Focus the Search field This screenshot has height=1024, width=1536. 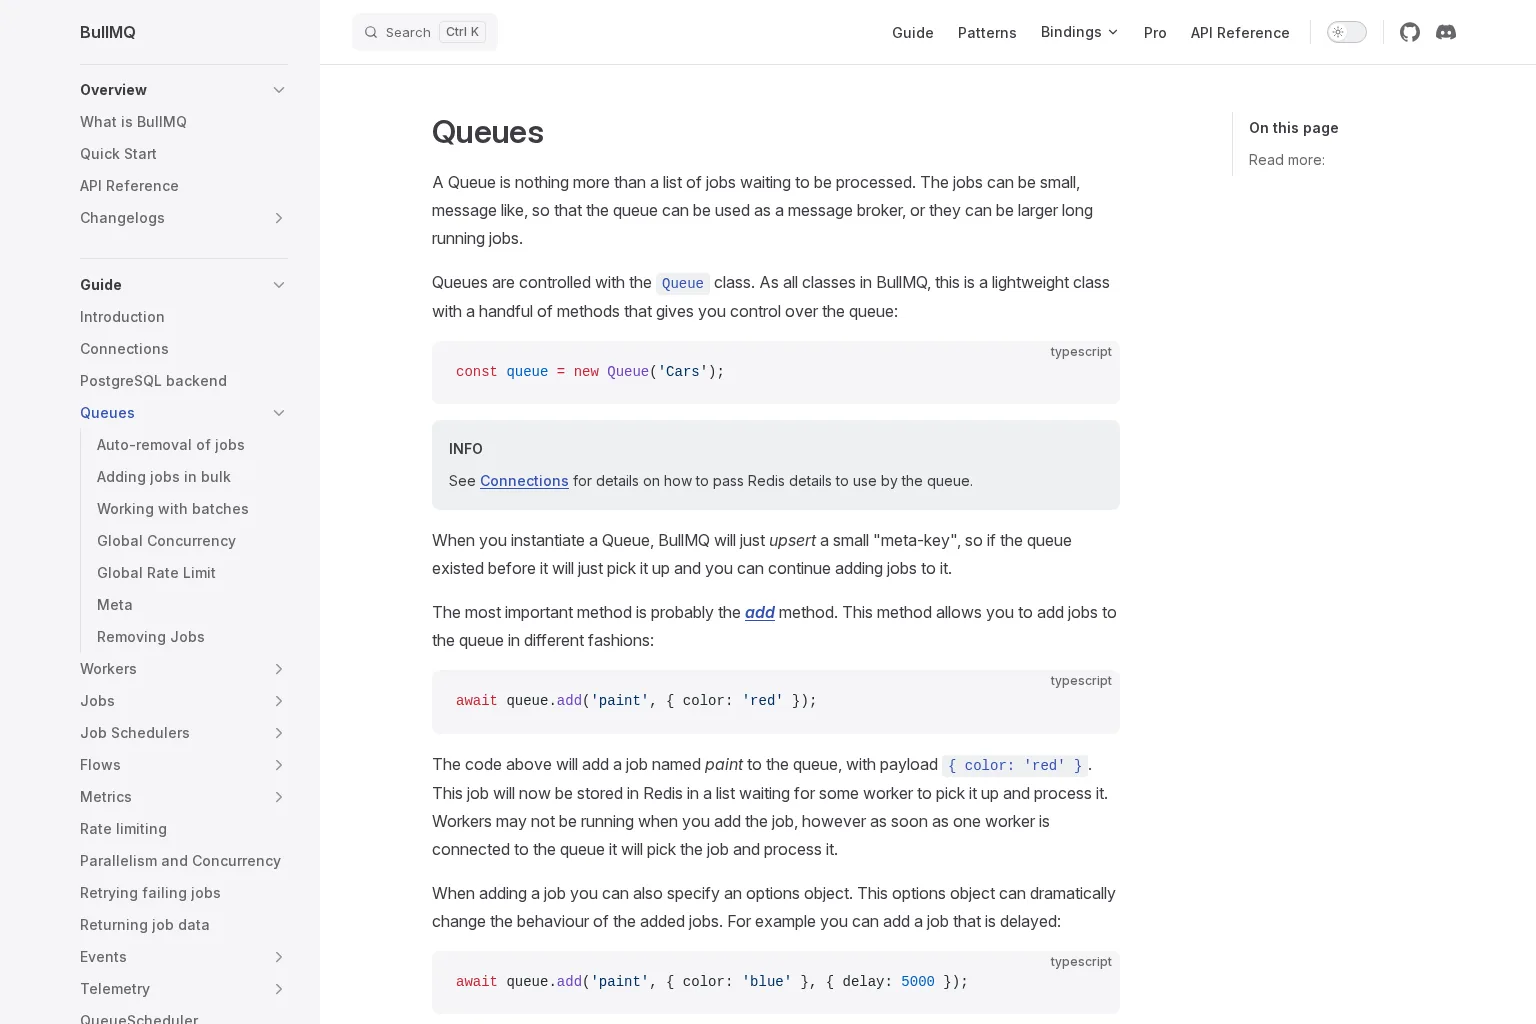click(425, 32)
